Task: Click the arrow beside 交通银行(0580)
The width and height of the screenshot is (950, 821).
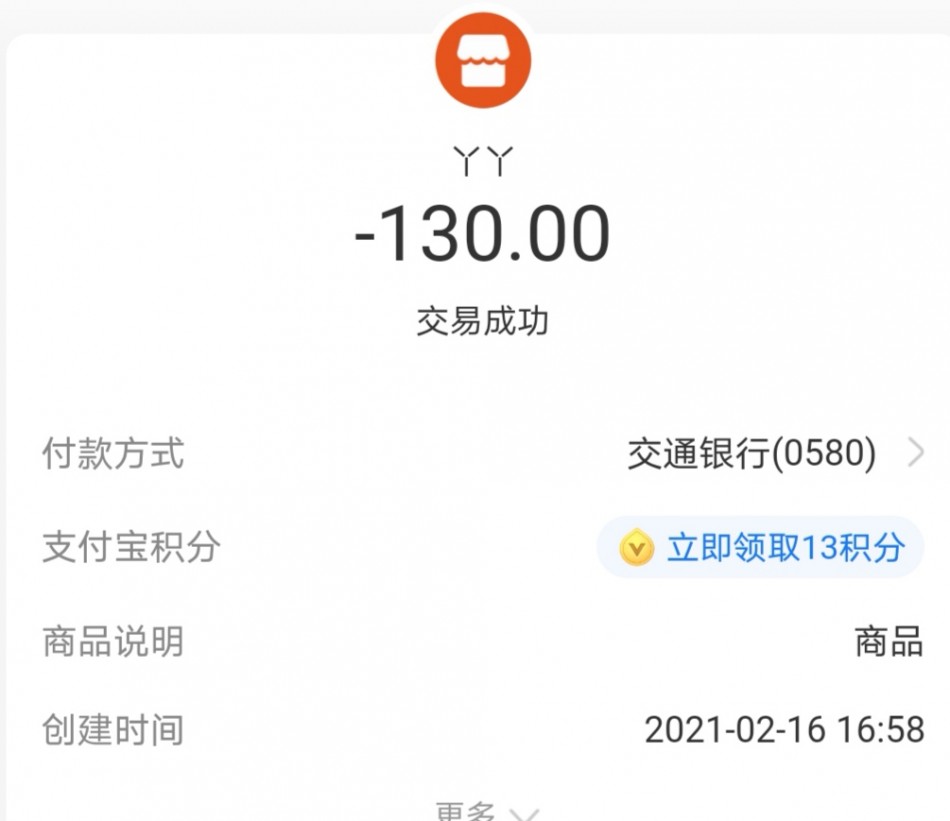Action: [x=916, y=455]
